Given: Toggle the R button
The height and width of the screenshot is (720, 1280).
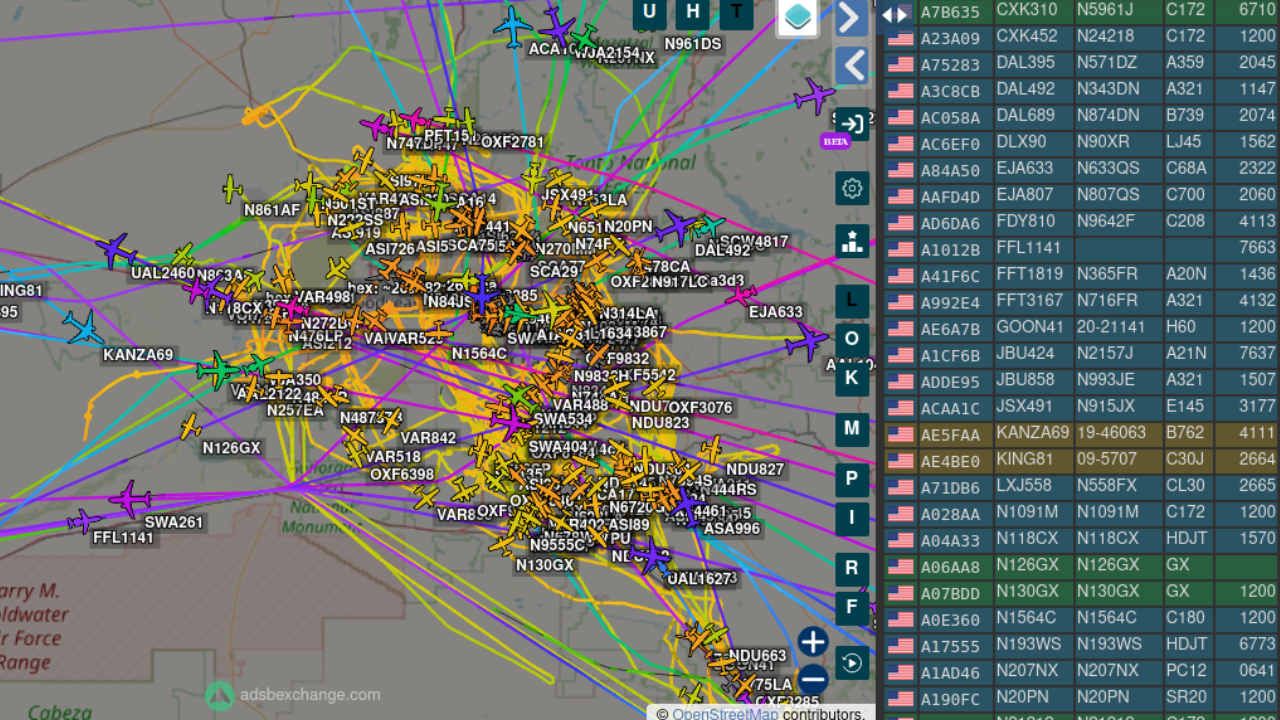Looking at the screenshot, I should click(x=852, y=568).
